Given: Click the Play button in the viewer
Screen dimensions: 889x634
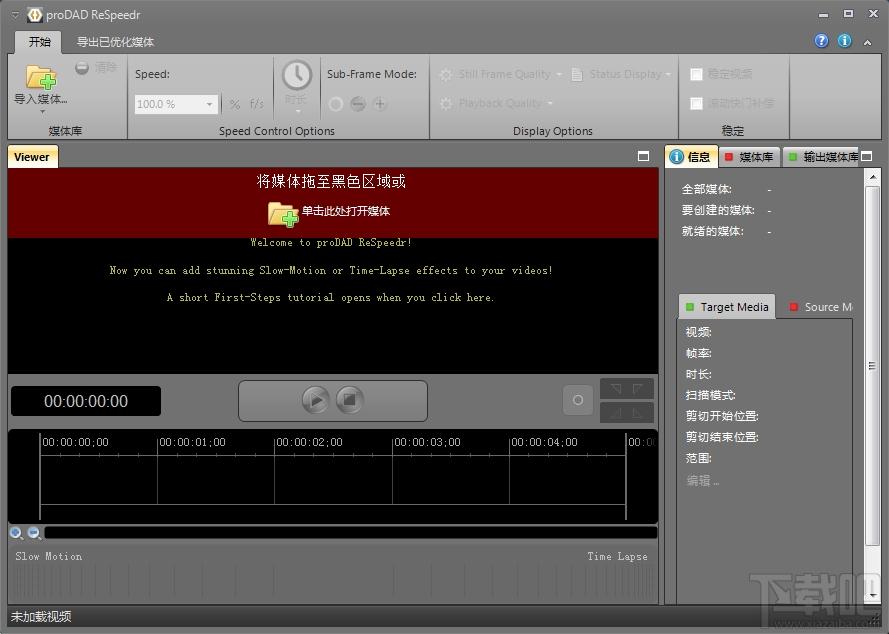Looking at the screenshot, I should click(315, 400).
